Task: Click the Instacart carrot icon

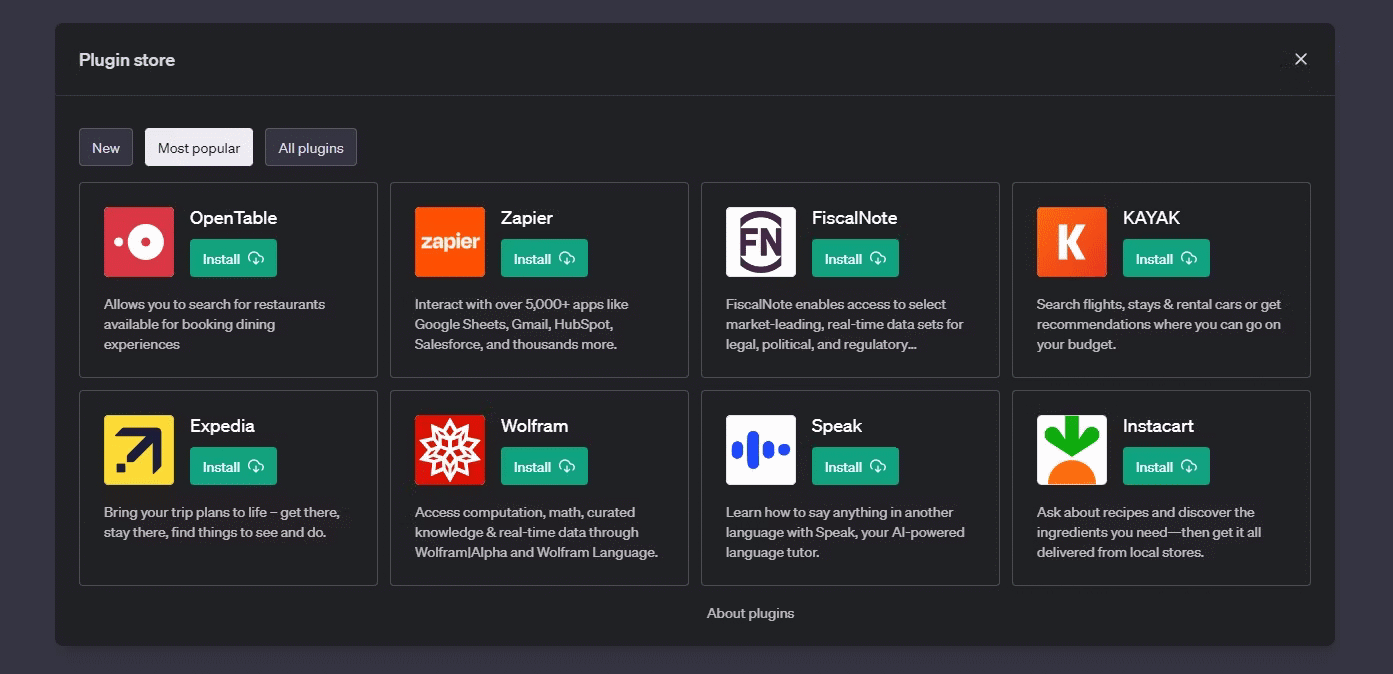Action: pyautogui.click(x=1071, y=450)
